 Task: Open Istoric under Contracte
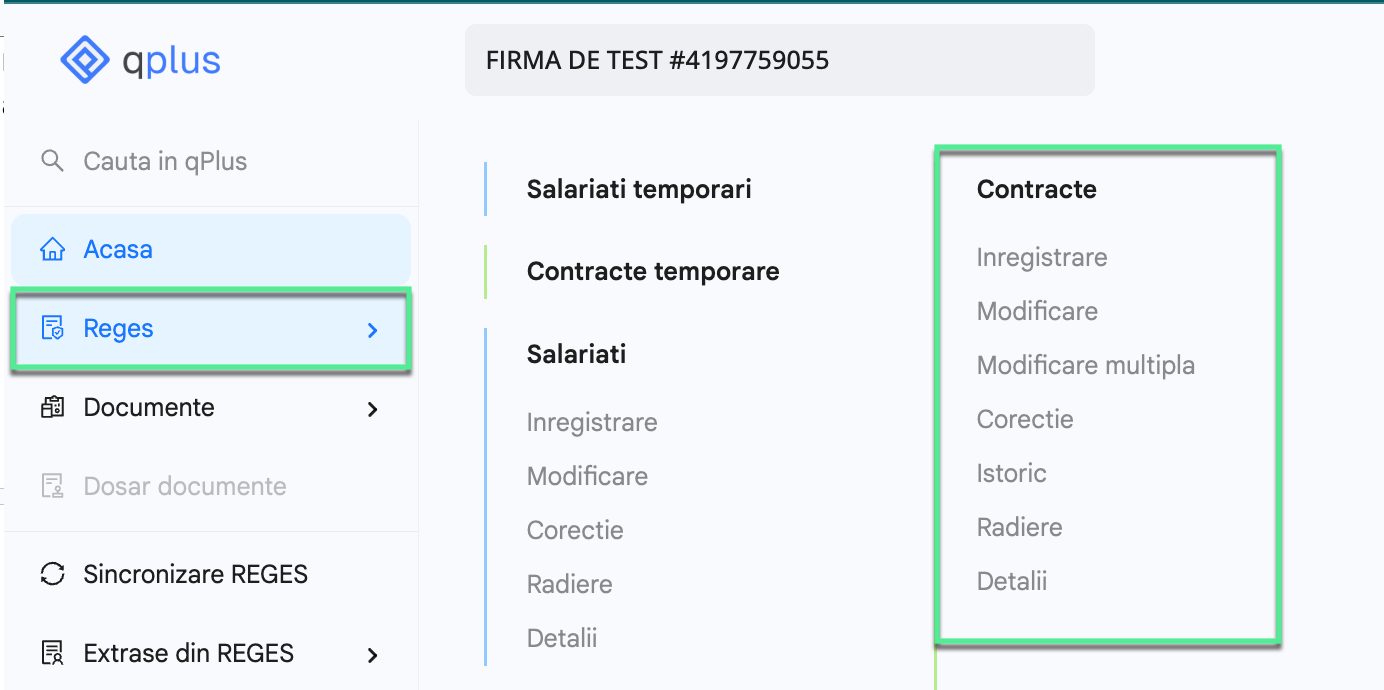[1012, 473]
